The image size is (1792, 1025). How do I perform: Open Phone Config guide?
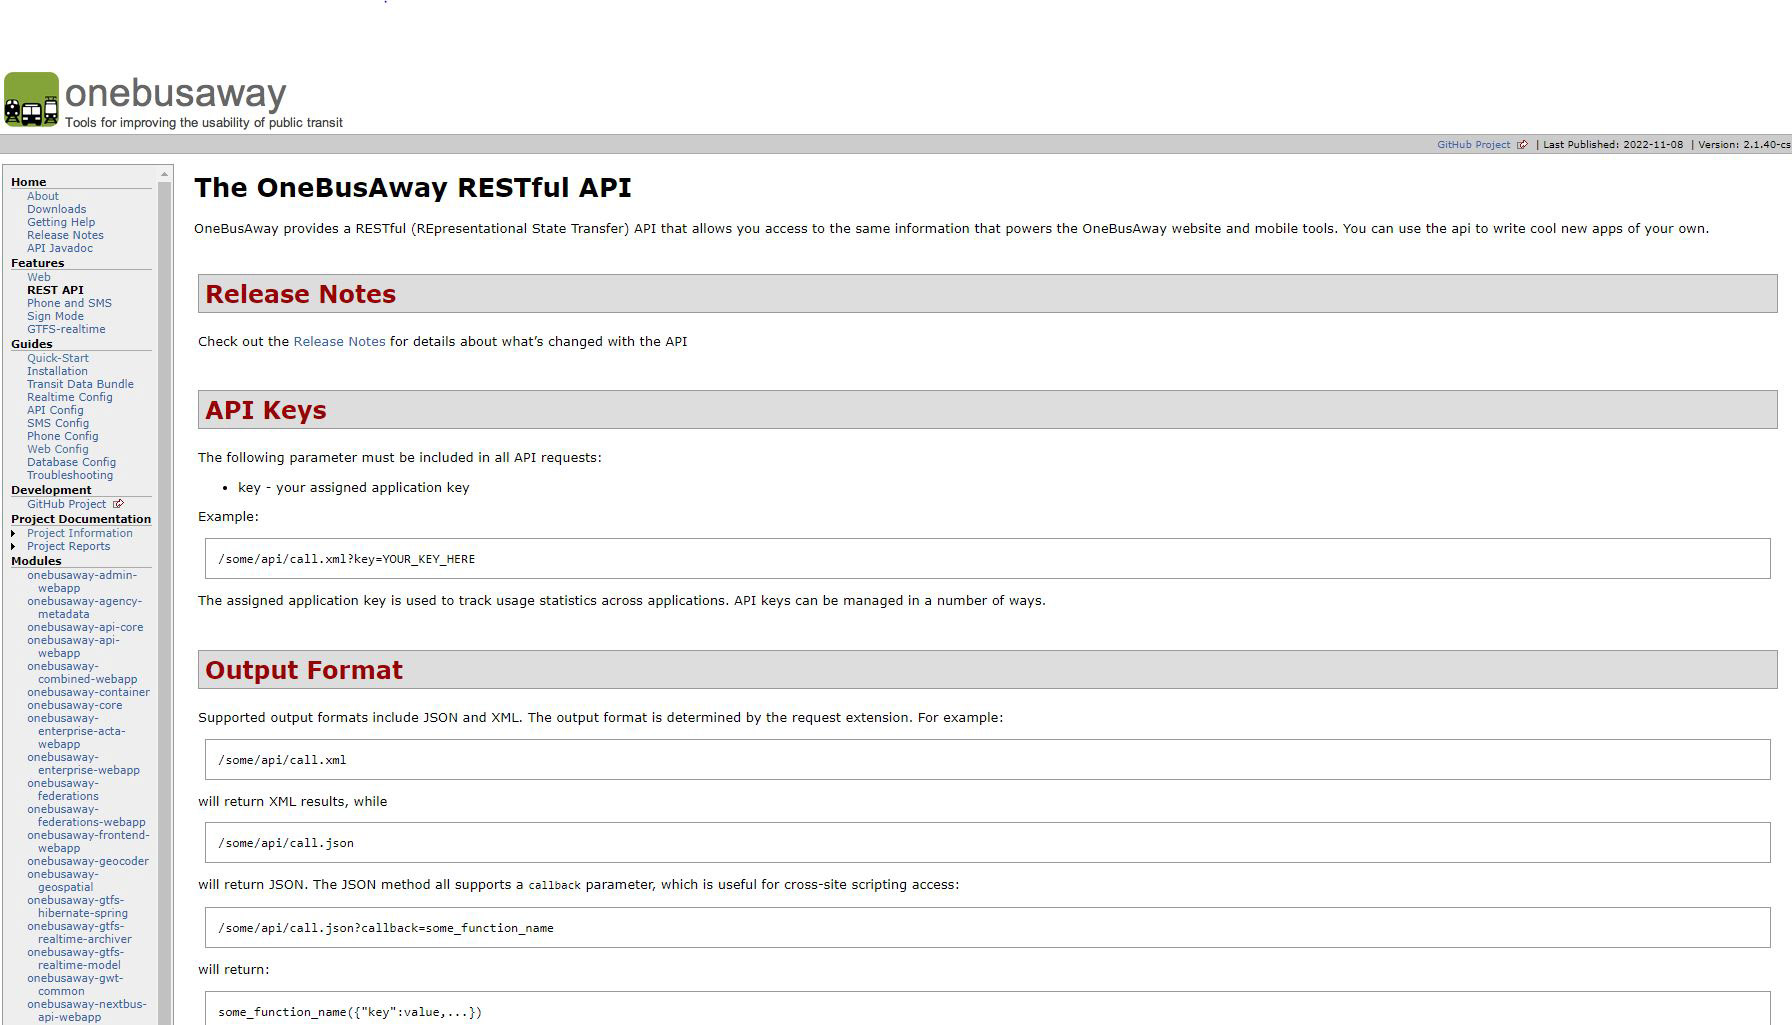[63, 436]
